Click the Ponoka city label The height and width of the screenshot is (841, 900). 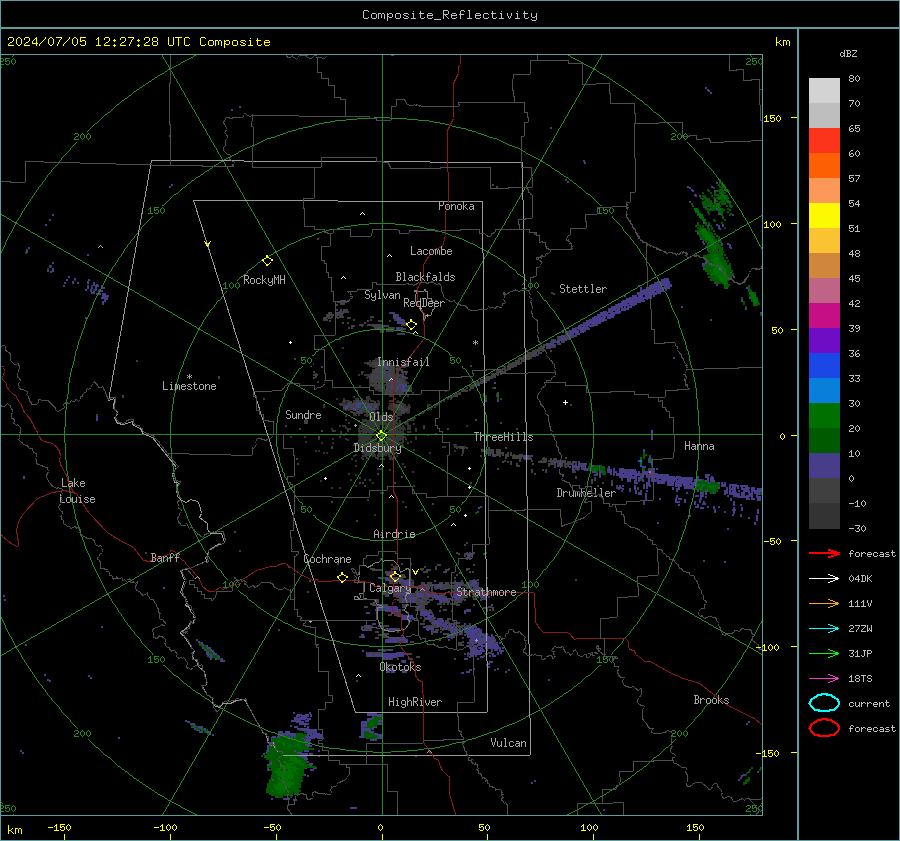[456, 206]
